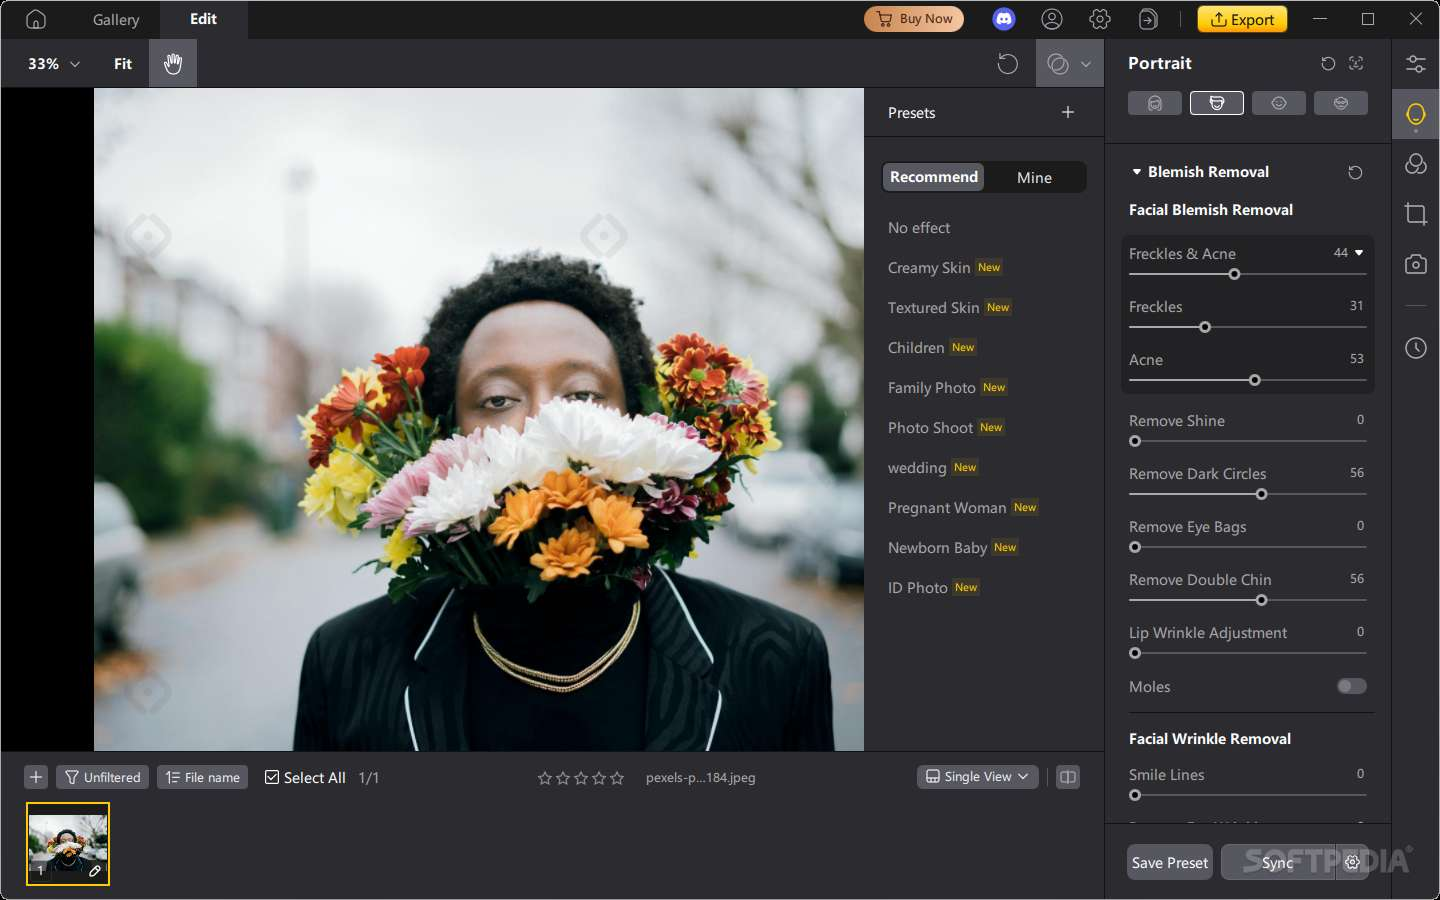Open the Single View dropdown
Screen dimensions: 1440x900
[x=977, y=777]
